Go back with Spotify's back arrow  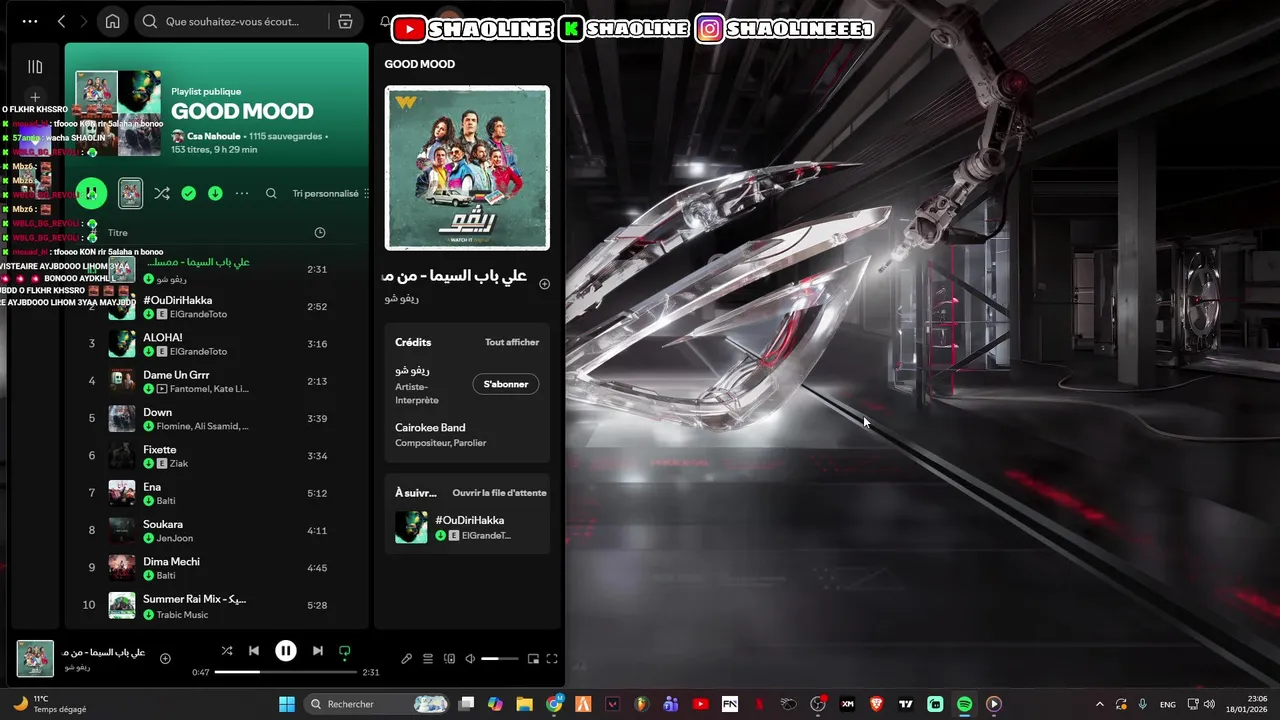(x=61, y=21)
